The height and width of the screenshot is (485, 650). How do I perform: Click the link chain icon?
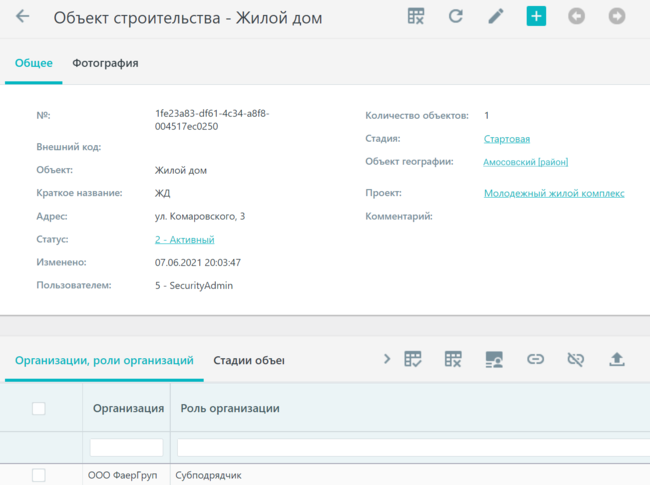click(x=535, y=359)
